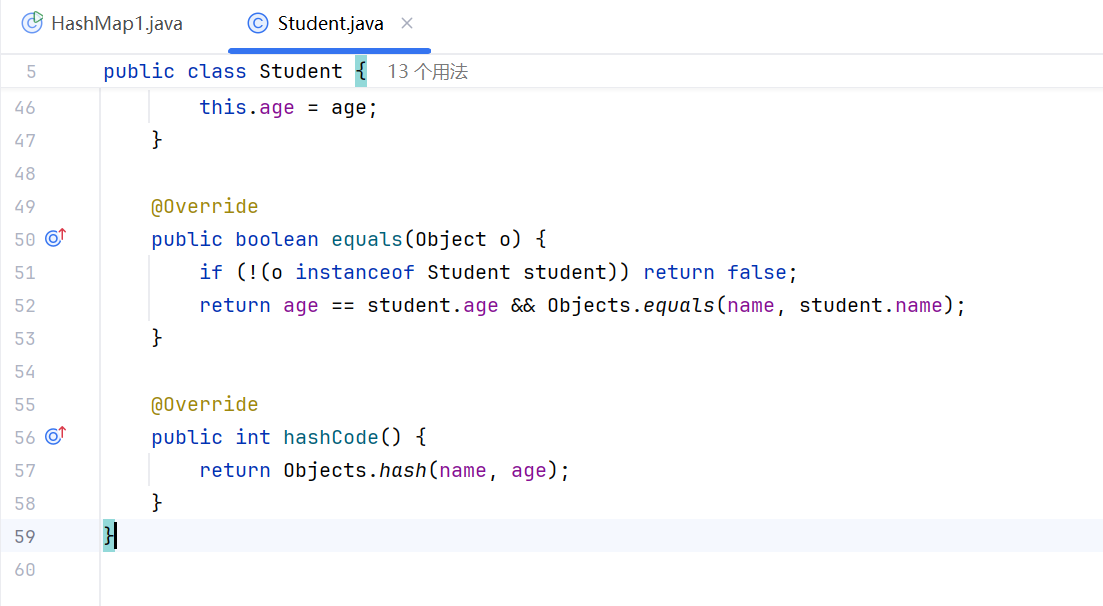Click the instanceof keyword on line 51
Viewport: 1103px width, 606px height.
[x=355, y=272]
